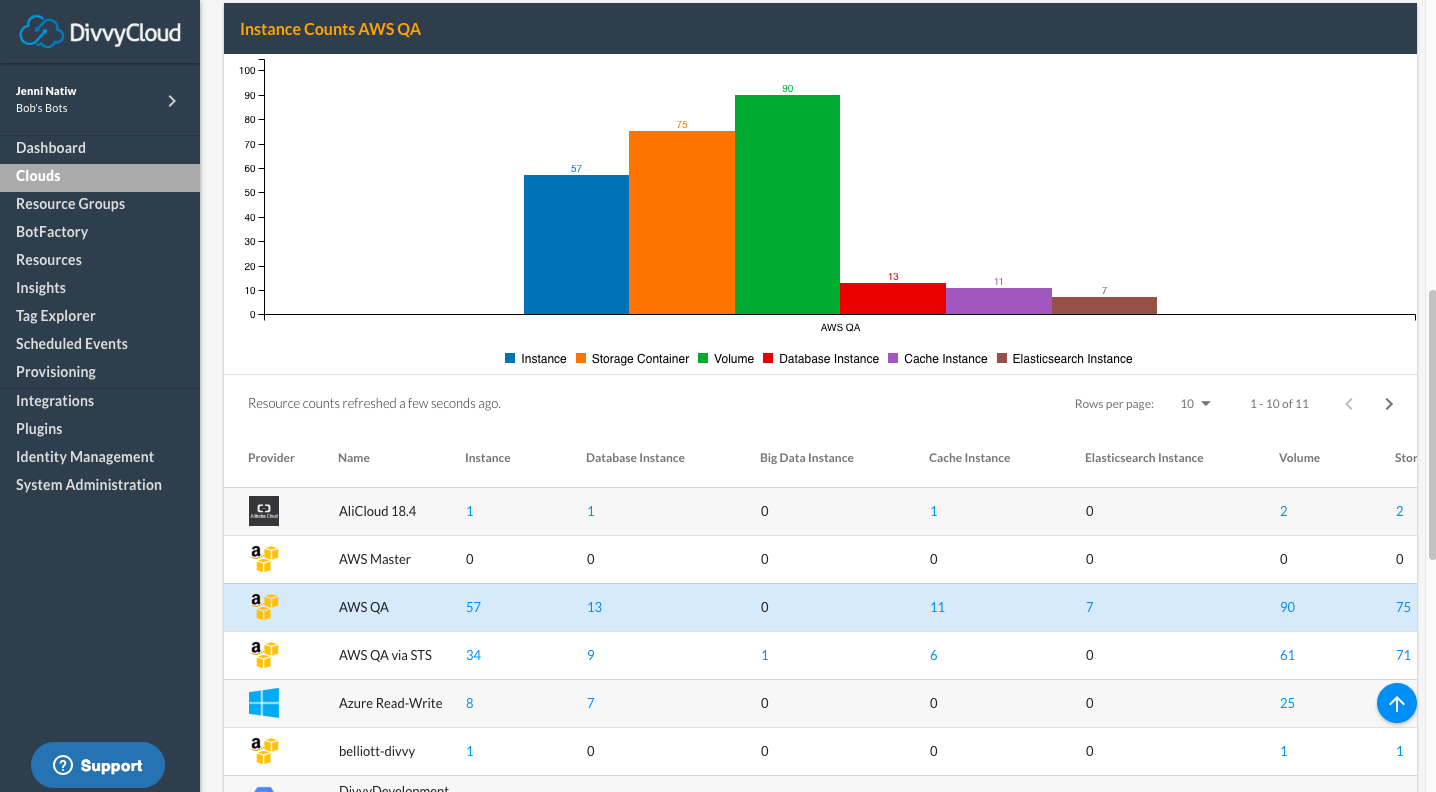Image resolution: width=1436 pixels, height=792 pixels.
Task: Toggle the Instance legend swatch
Action: pyautogui.click(x=510, y=358)
